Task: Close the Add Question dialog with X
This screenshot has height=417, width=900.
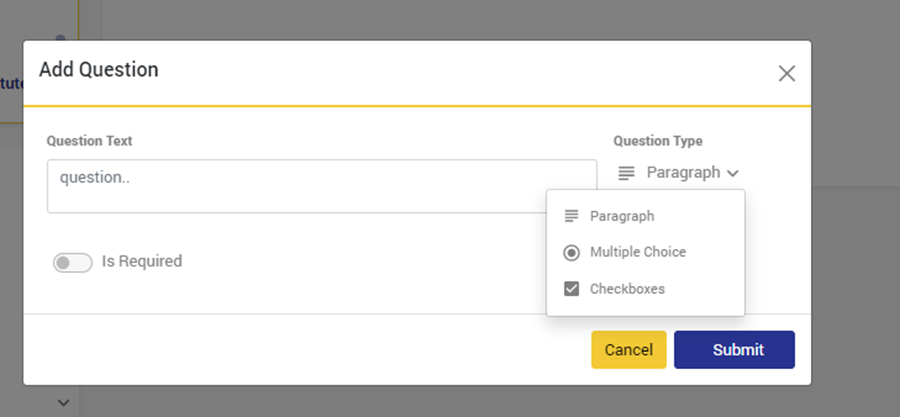Action: pyautogui.click(x=787, y=73)
